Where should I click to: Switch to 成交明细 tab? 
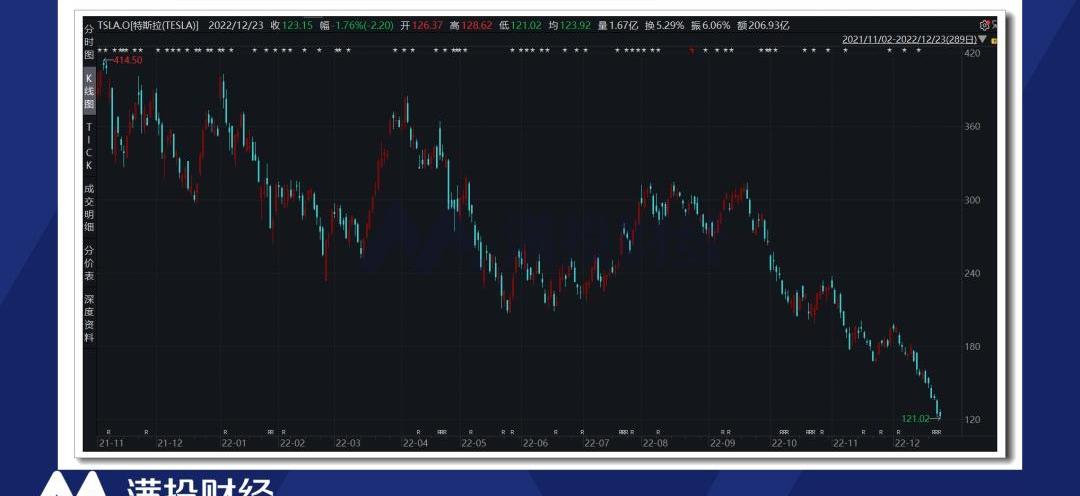coord(89,207)
